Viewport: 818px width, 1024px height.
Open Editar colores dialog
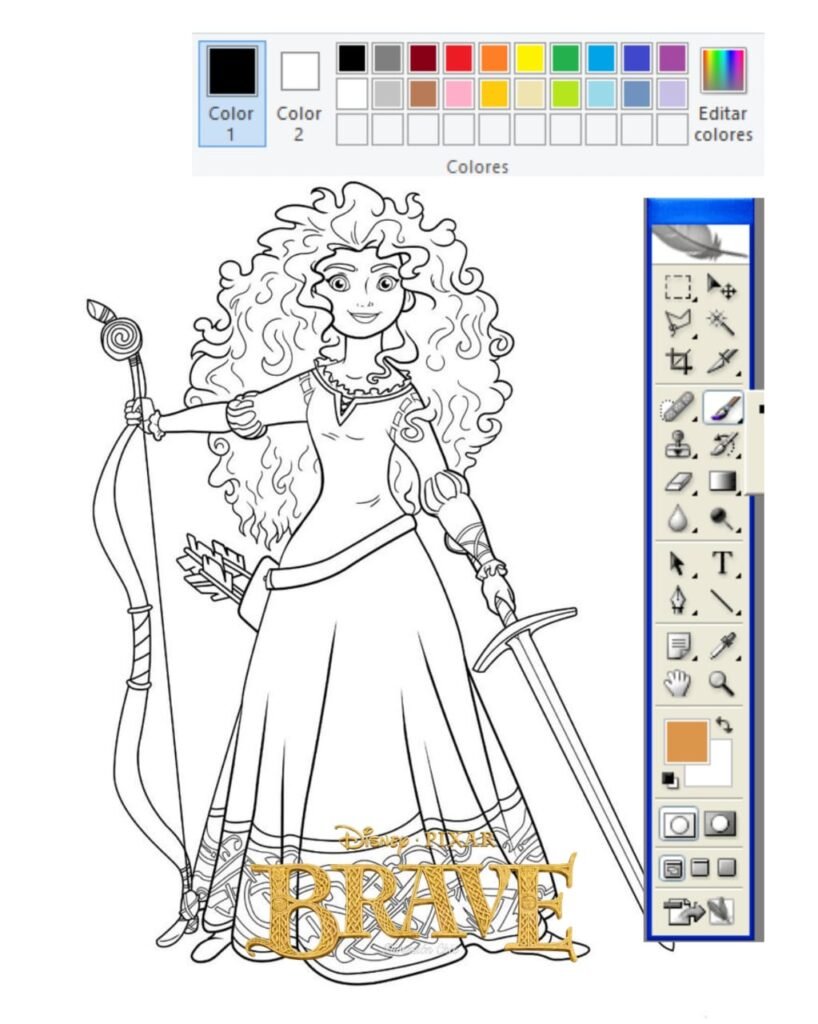click(x=723, y=93)
